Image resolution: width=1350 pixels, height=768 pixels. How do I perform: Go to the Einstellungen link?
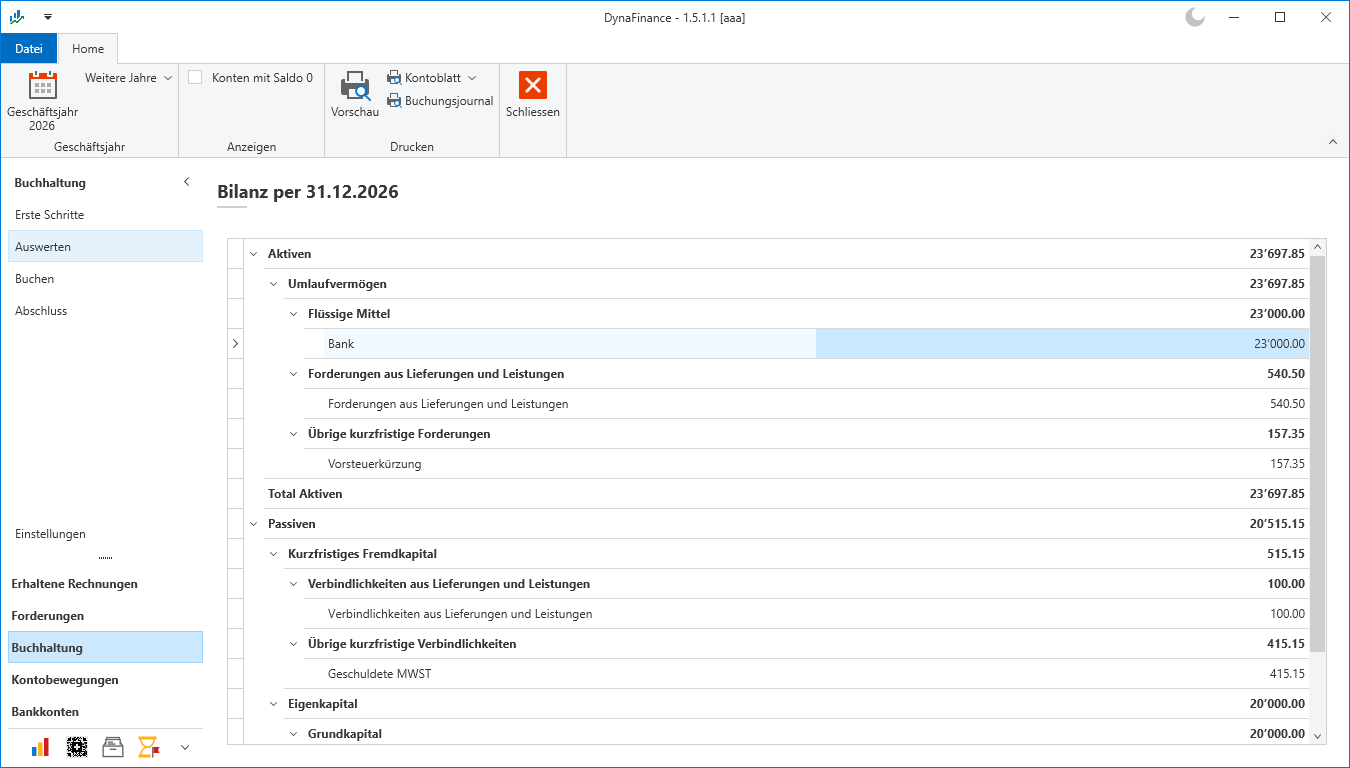(x=50, y=534)
